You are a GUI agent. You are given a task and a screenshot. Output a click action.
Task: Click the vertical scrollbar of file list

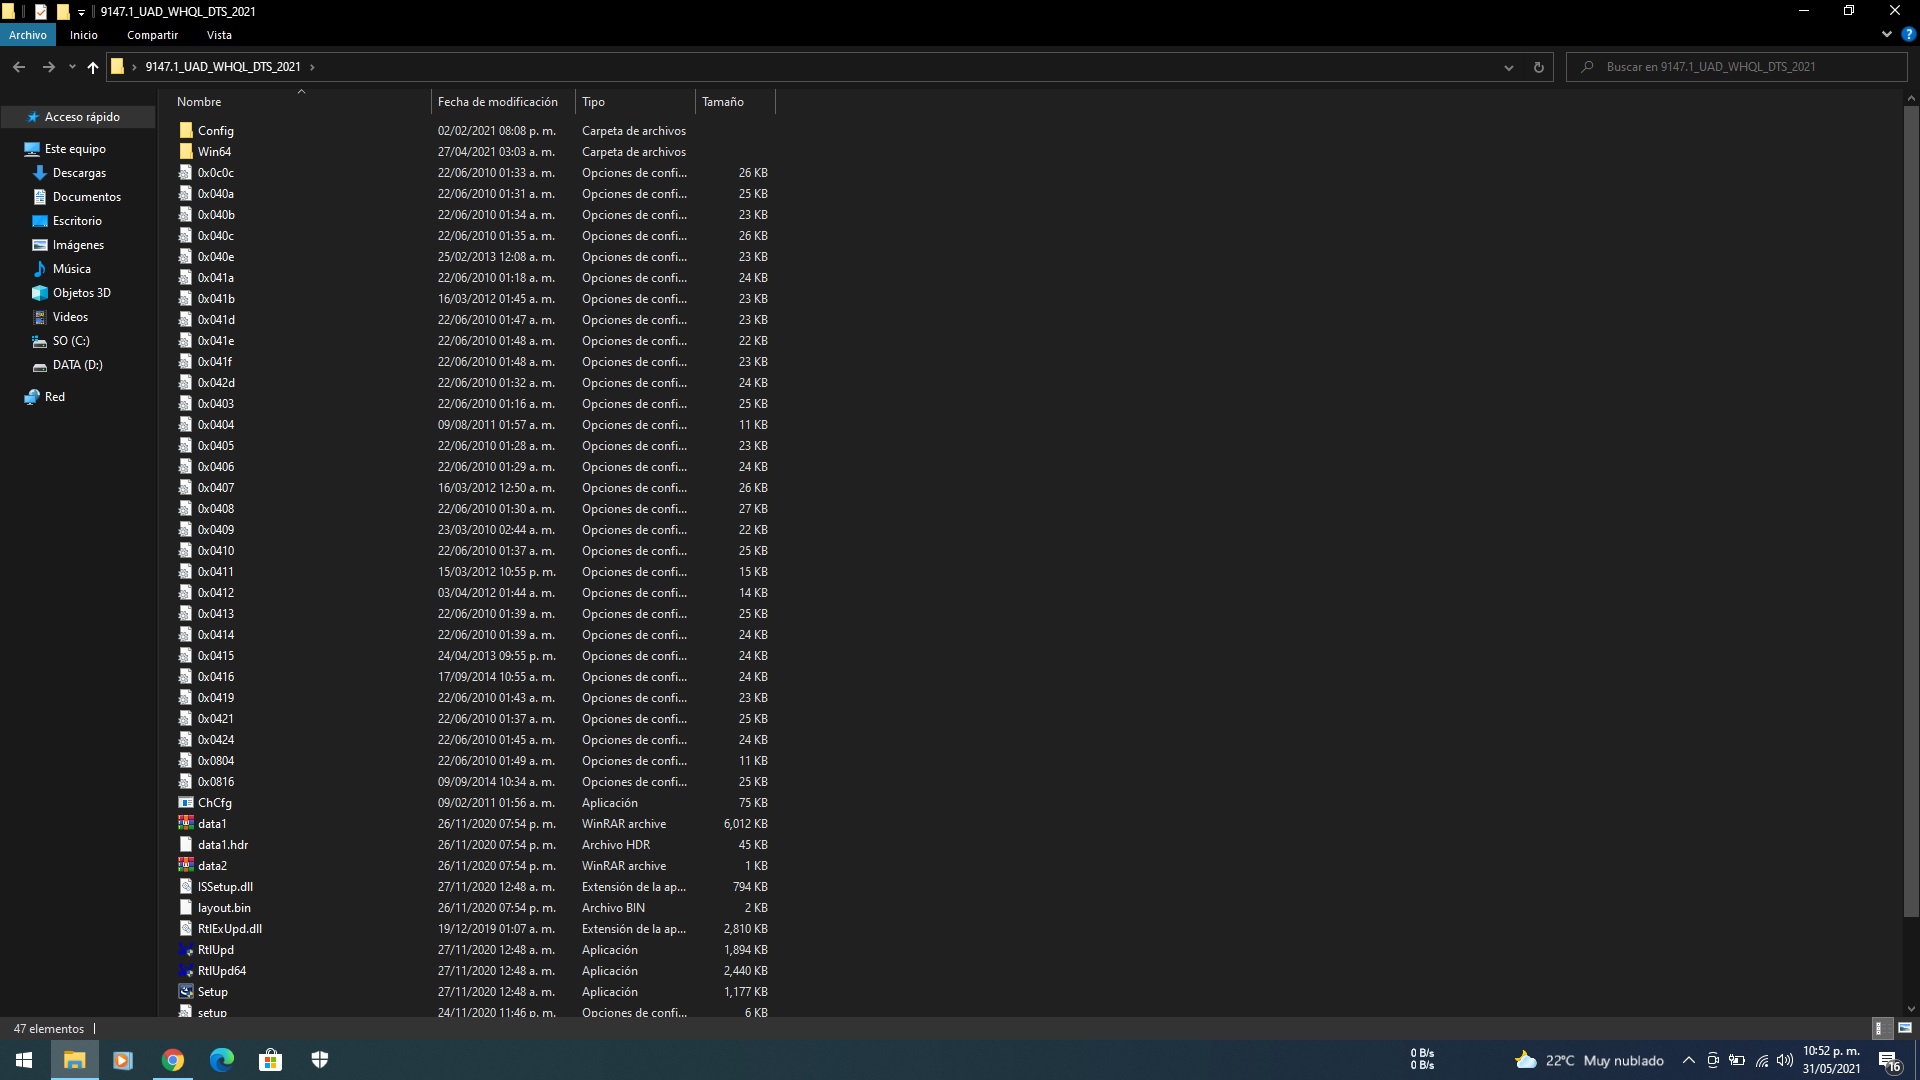(x=1911, y=512)
